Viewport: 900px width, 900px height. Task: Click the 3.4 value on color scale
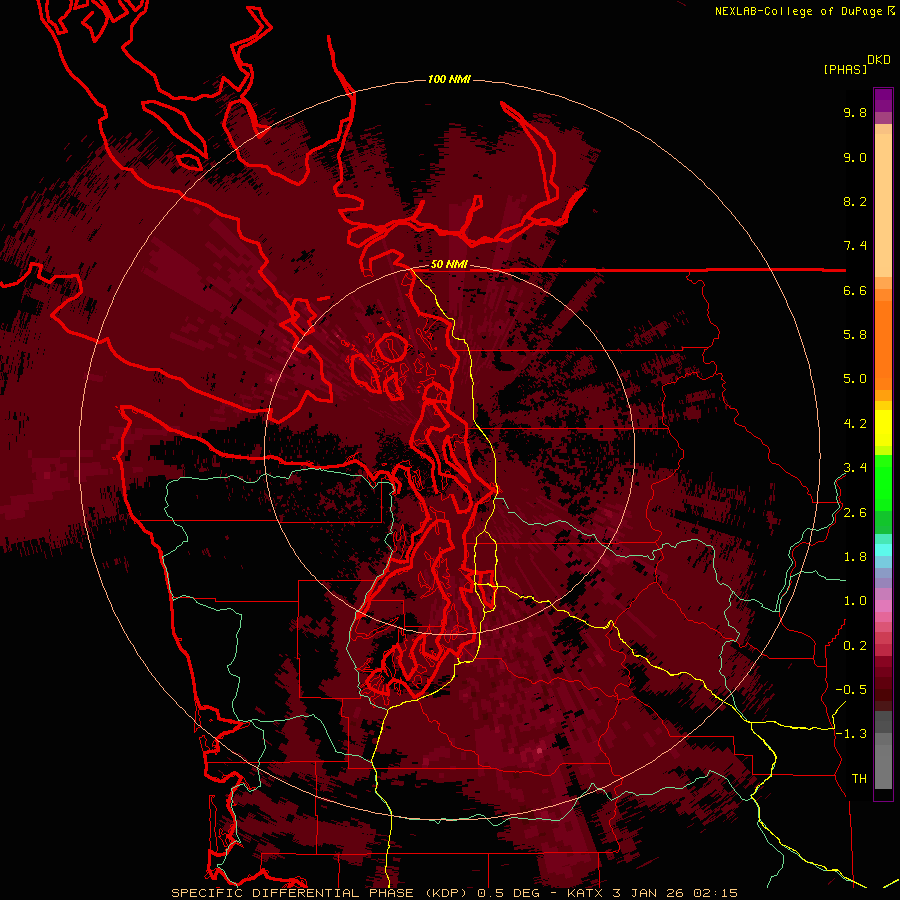tap(855, 468)
